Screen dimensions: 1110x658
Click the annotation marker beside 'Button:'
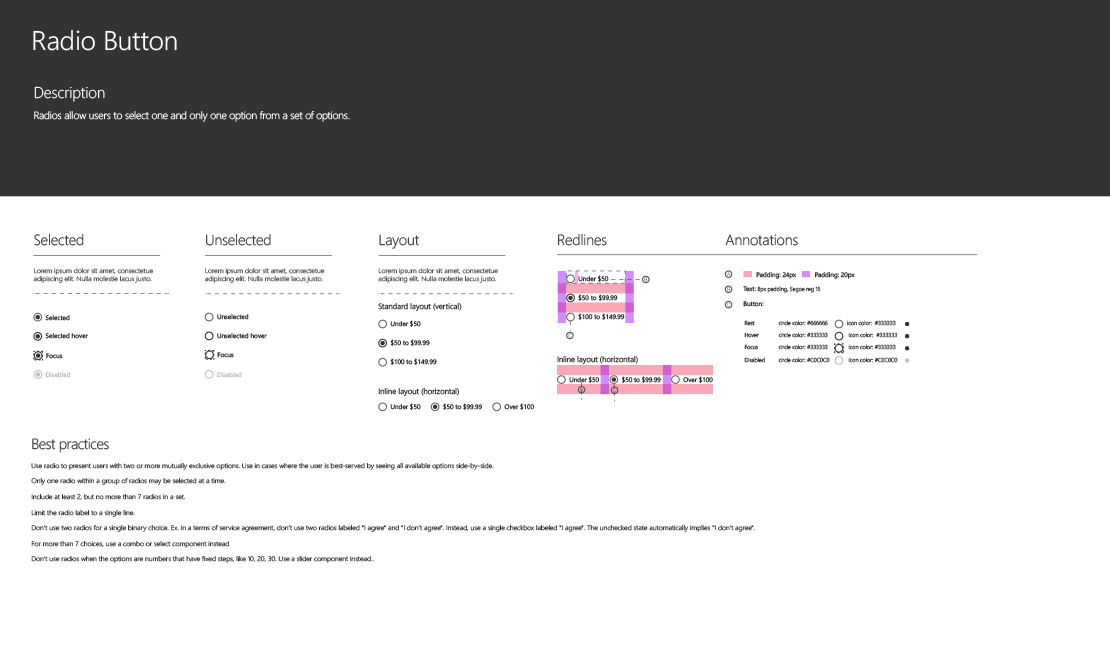728,305
